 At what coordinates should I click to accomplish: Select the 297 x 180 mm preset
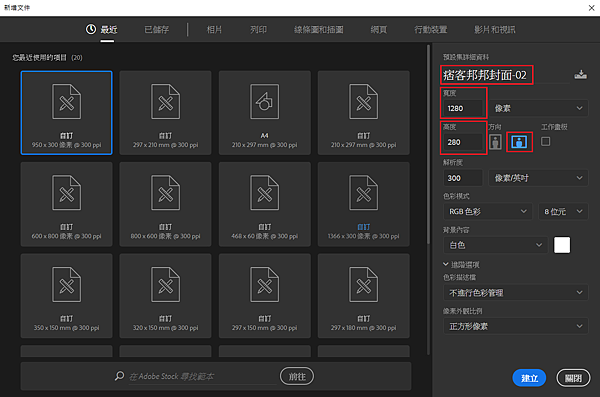[x=364, y=296]
